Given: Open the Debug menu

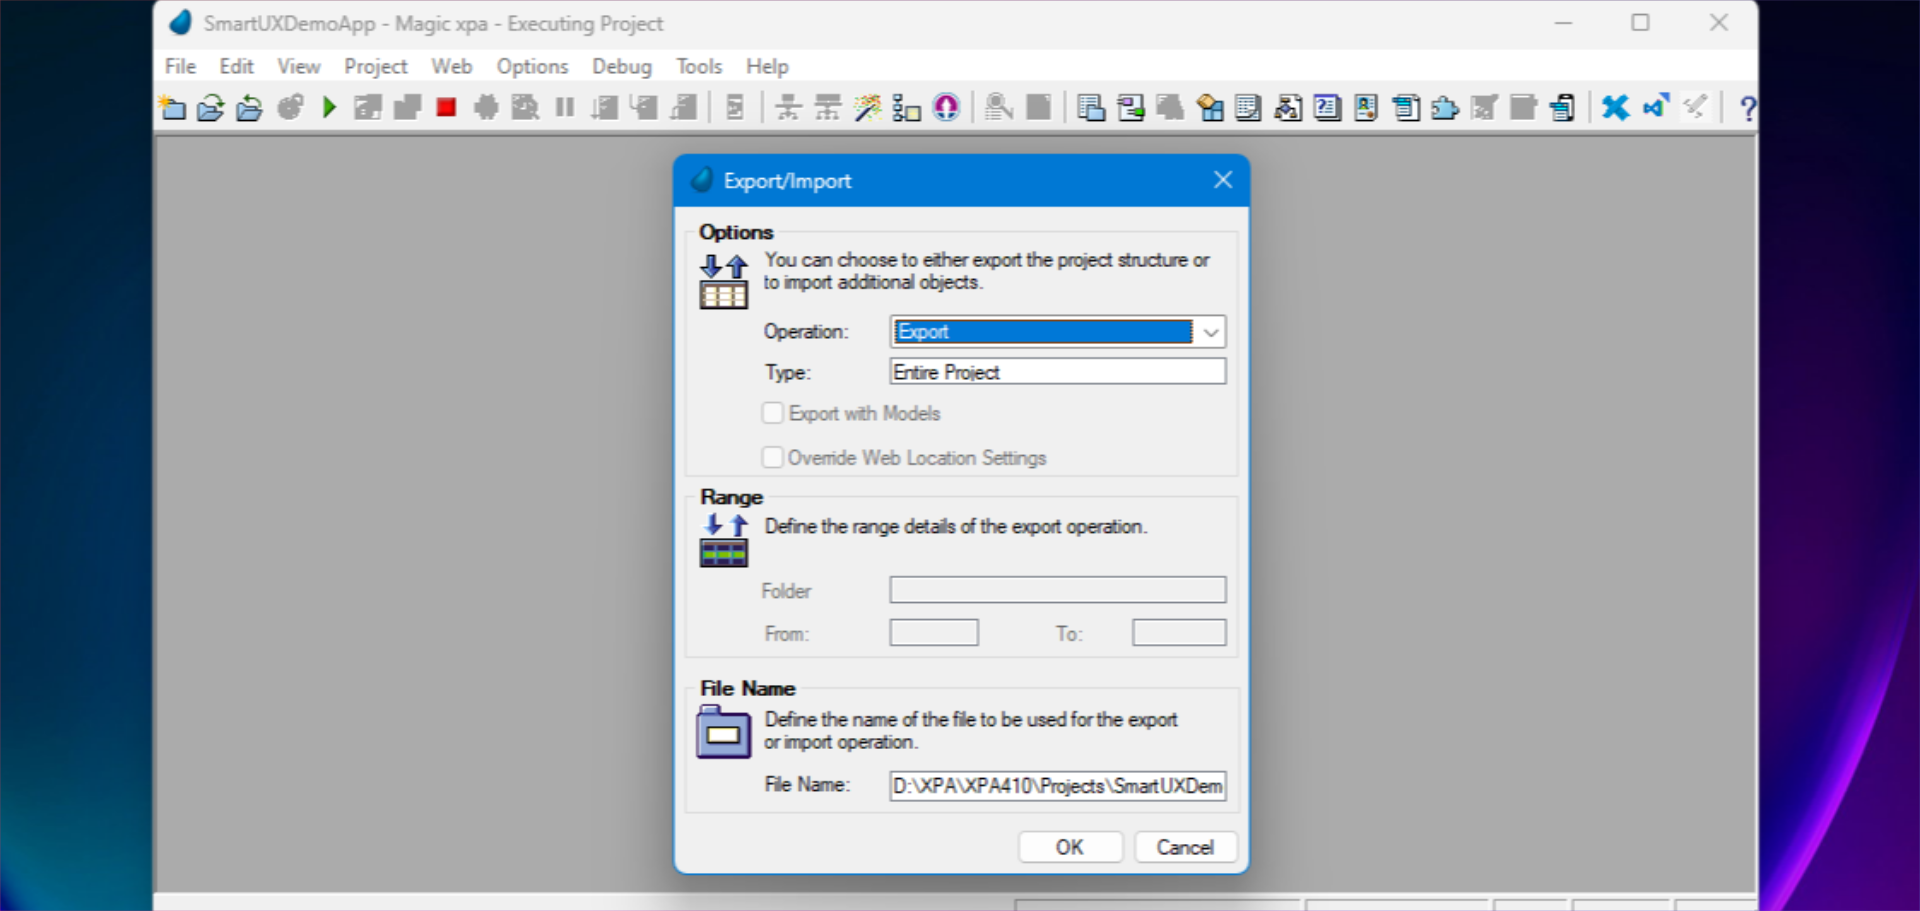Looking at the screenshot, I should coord(621,66).
